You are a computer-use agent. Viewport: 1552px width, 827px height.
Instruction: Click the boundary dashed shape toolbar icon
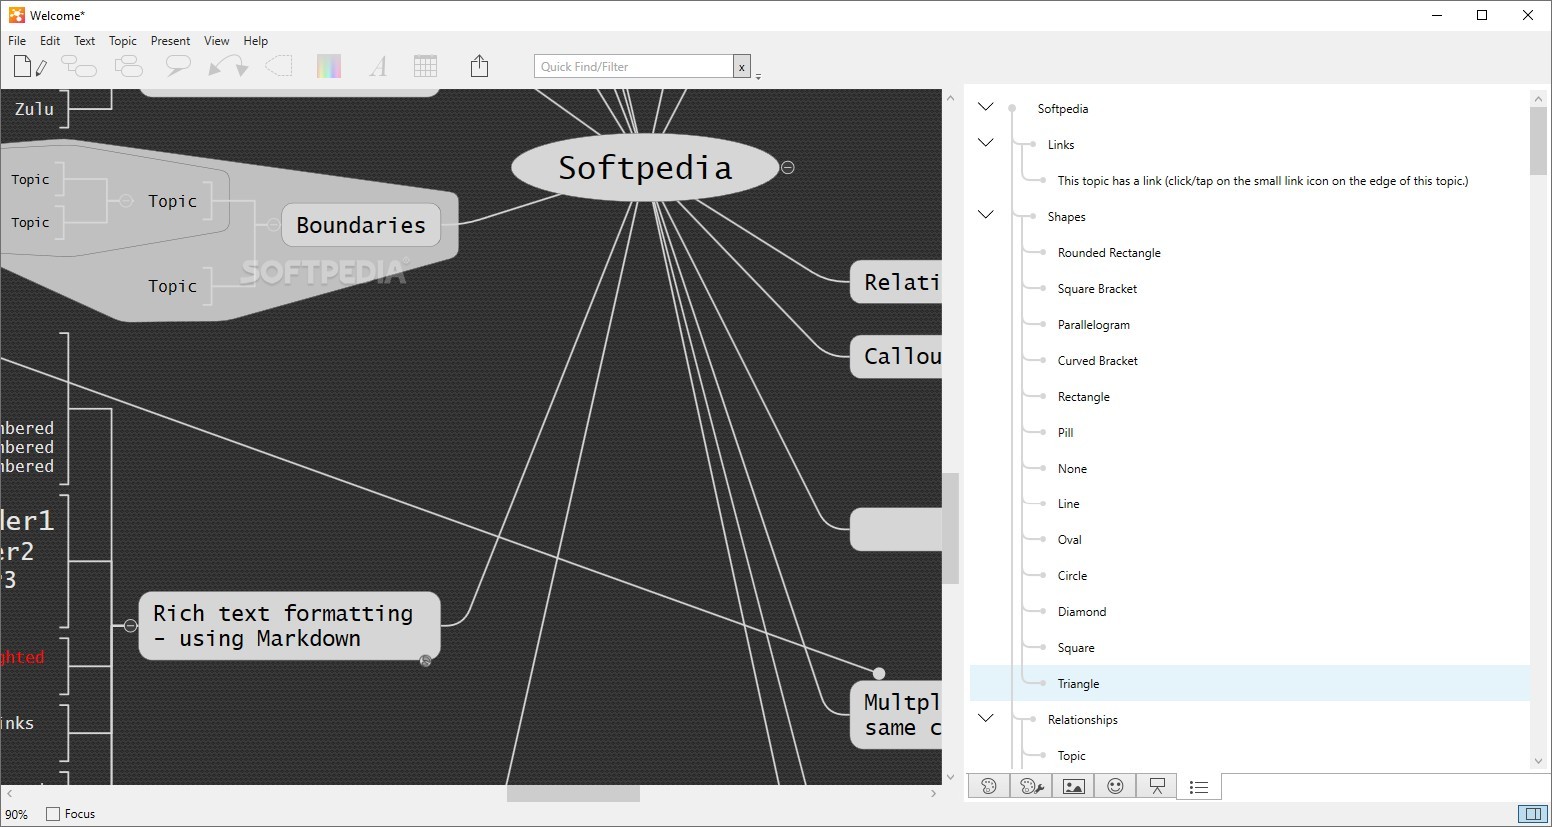coord(279,66)
